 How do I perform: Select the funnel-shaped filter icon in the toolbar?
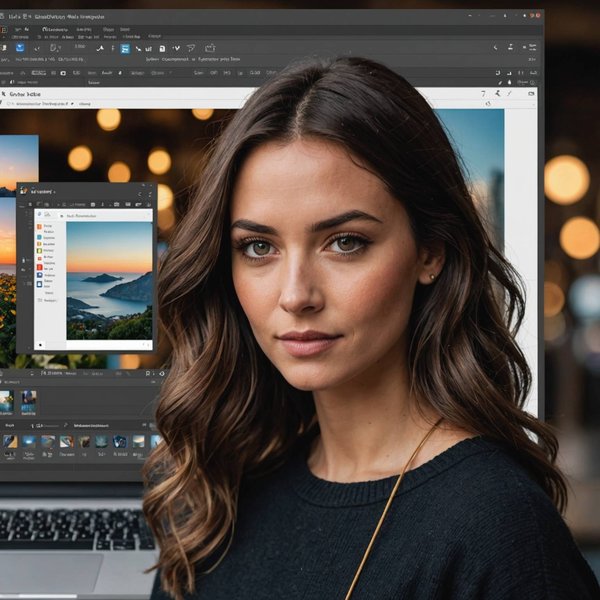click(x=191, y=48)
